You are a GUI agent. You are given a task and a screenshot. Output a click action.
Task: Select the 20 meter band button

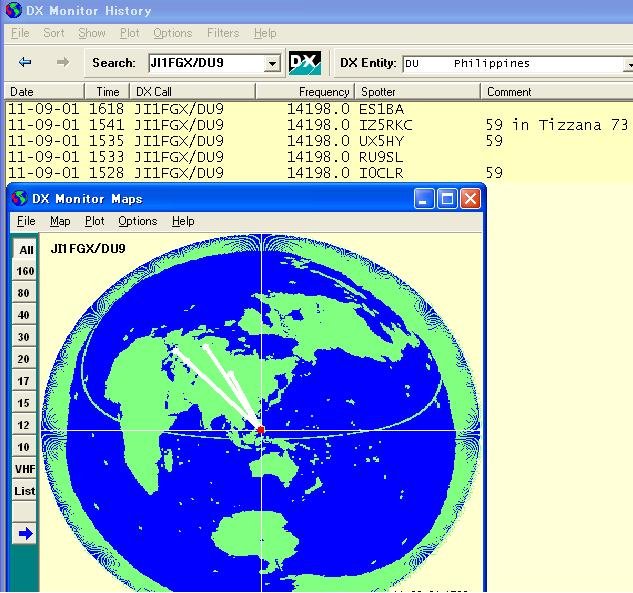click(x=25, y=359)
